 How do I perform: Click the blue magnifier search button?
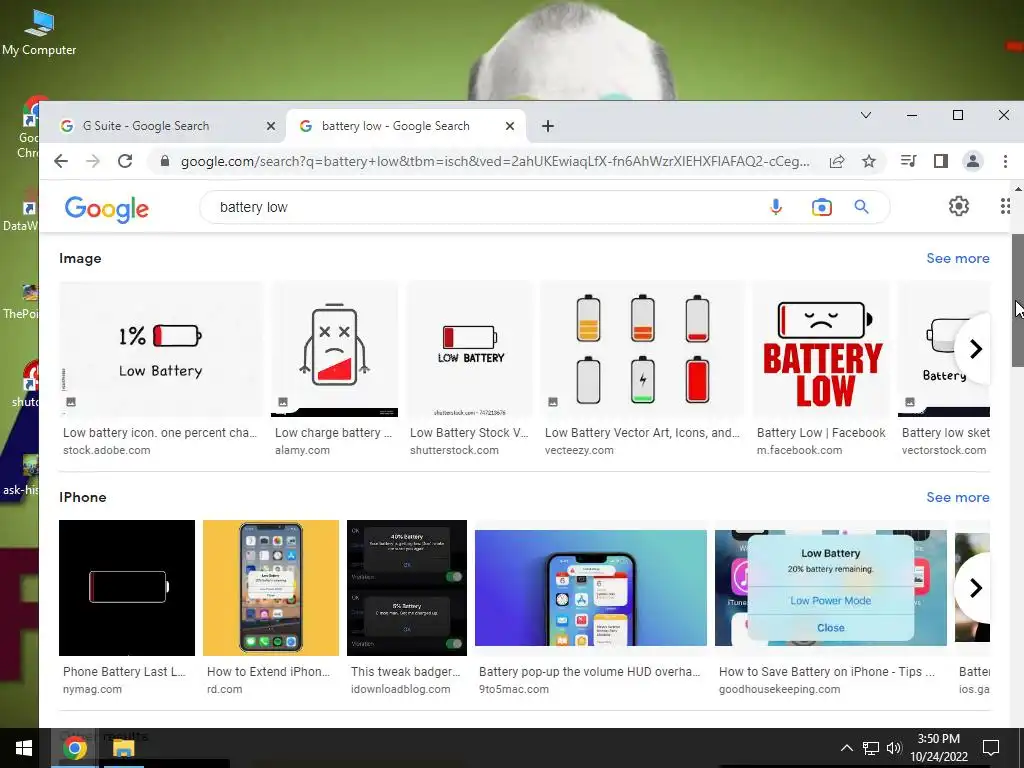(861, 207)
